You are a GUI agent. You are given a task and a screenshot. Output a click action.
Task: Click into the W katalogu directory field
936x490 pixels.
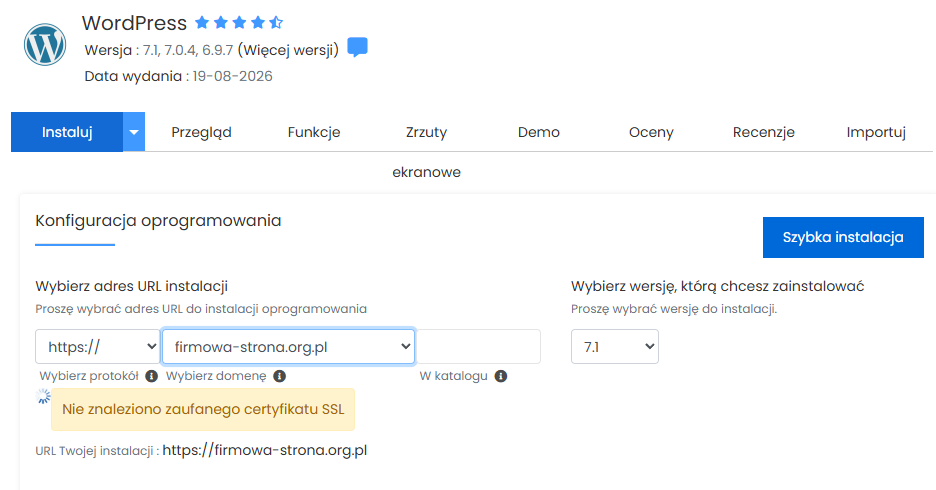pyautogui.click(x=478, y=347)
